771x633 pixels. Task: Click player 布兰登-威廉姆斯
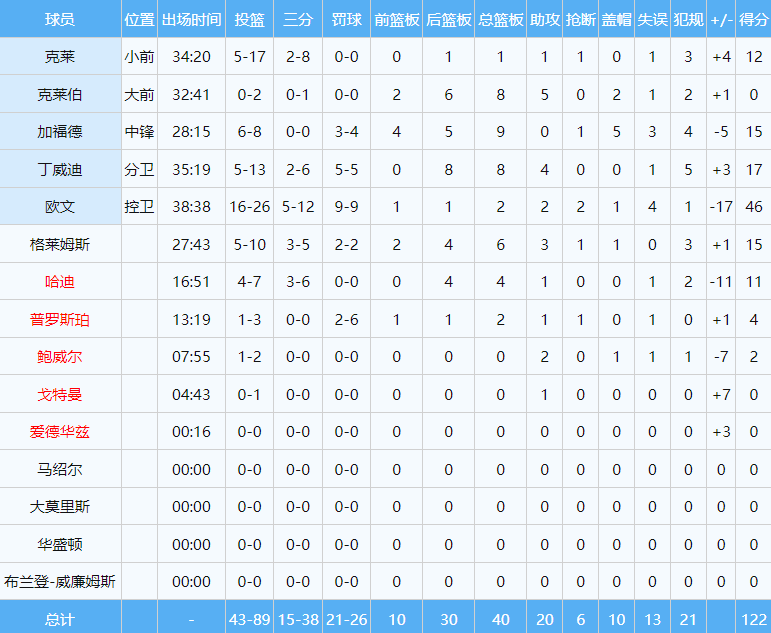click(60, 582)
